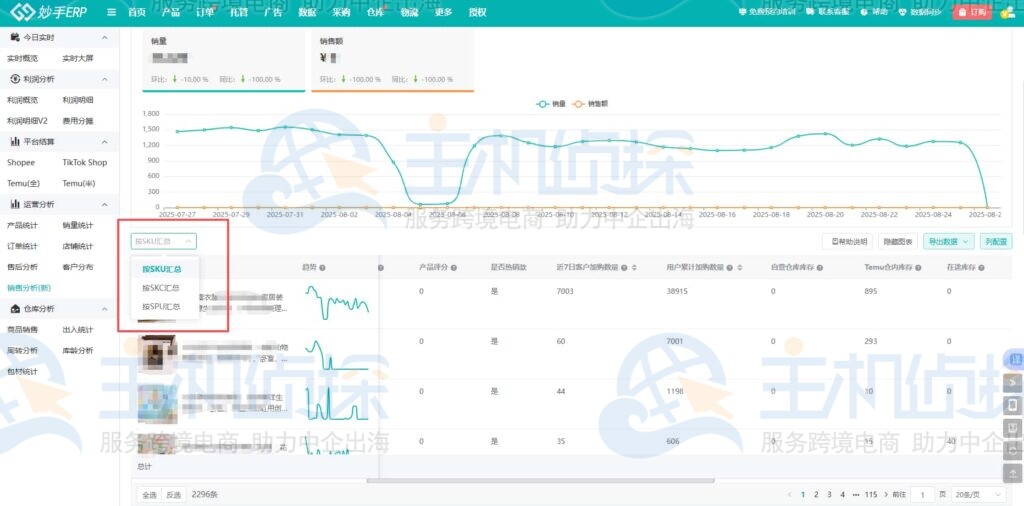The image size is (1024, 506).
Task: Click the scroll-to-top icon in right floating bar
Action: coord(1013,470)
